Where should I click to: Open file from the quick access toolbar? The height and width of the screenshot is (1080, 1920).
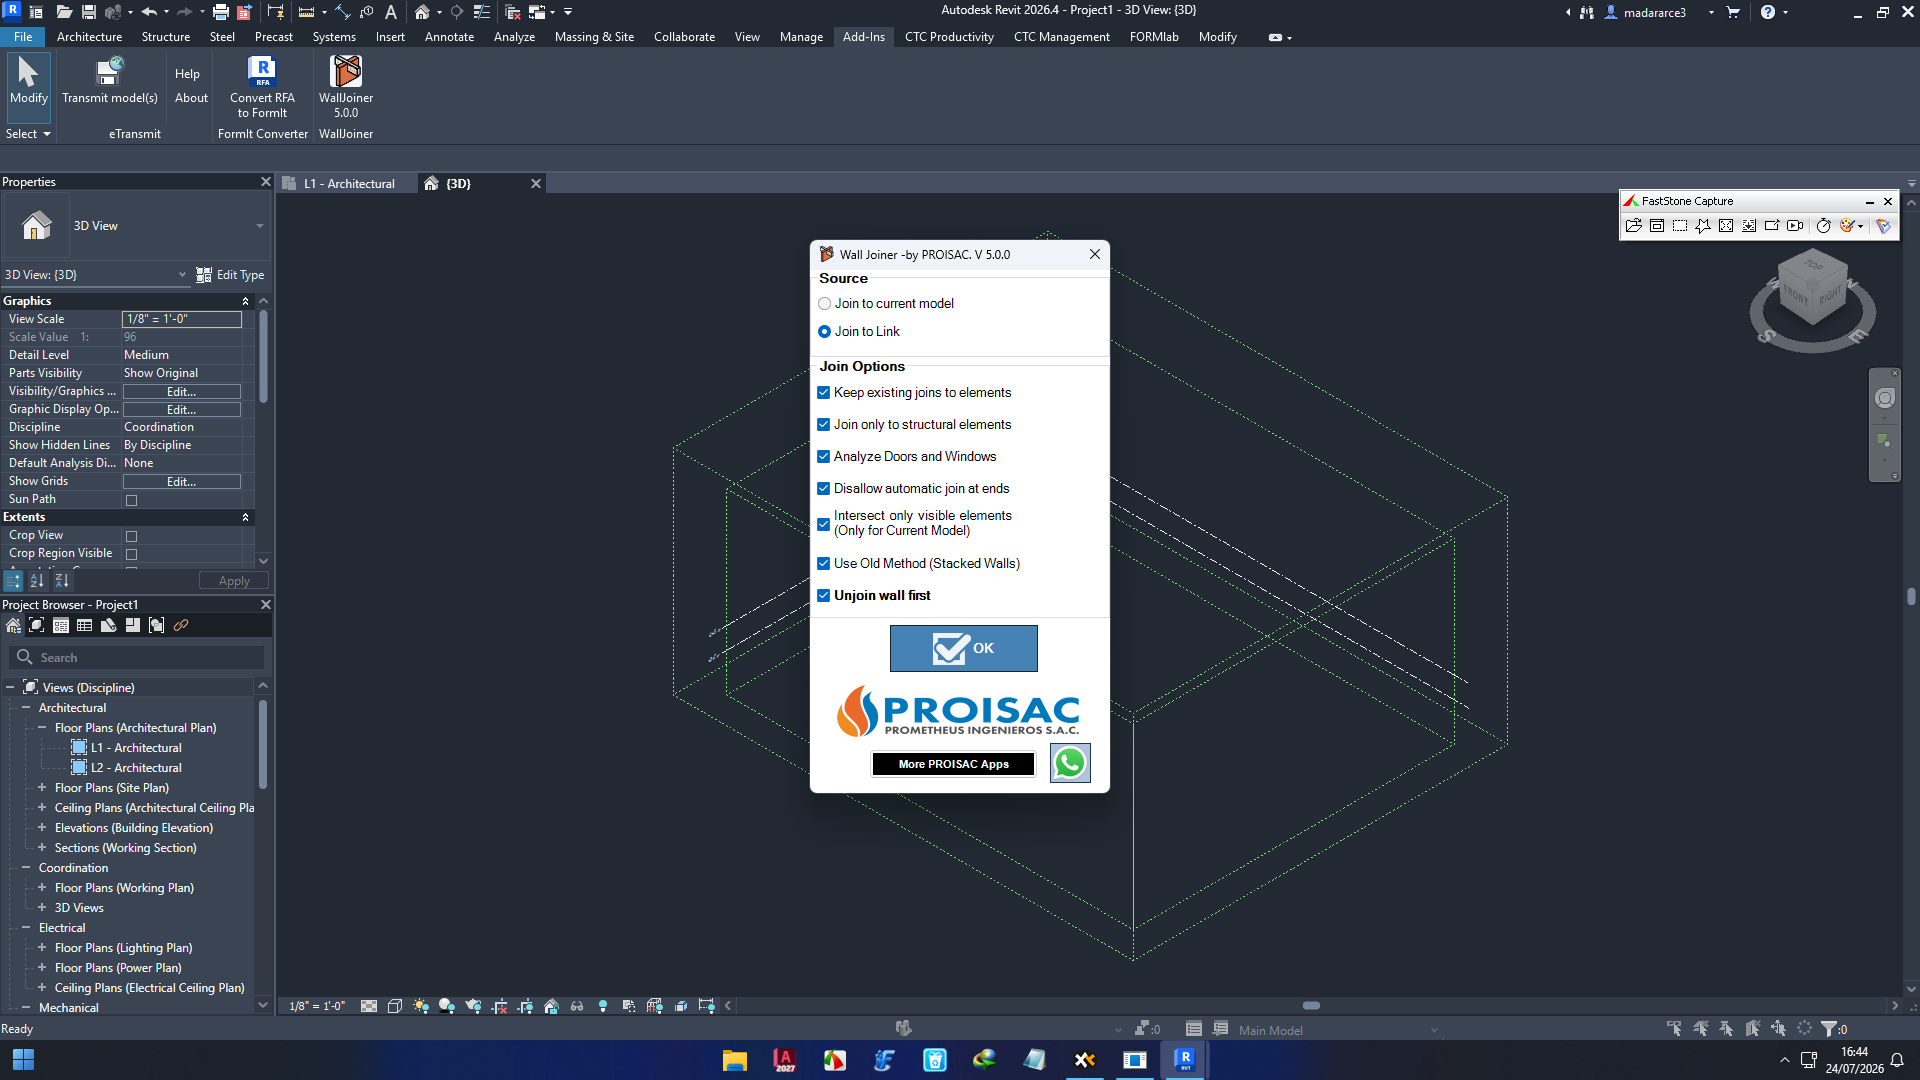(63, 12)
